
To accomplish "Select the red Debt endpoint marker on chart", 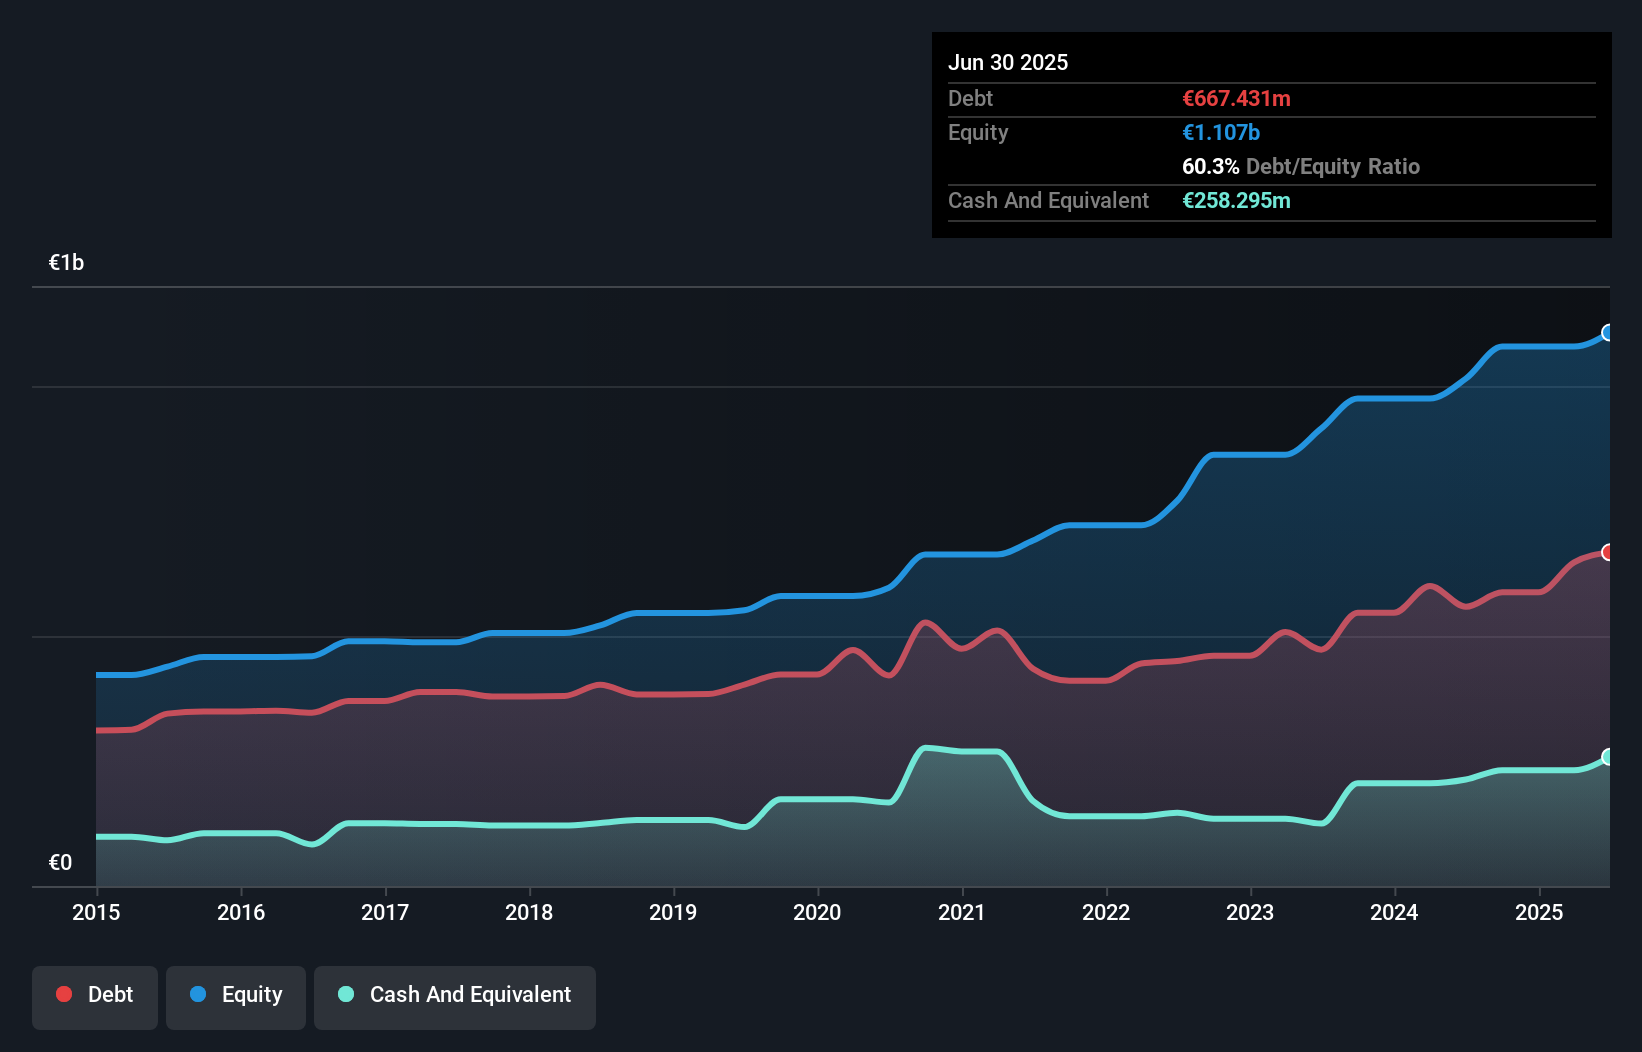I will click(1608, 552).
